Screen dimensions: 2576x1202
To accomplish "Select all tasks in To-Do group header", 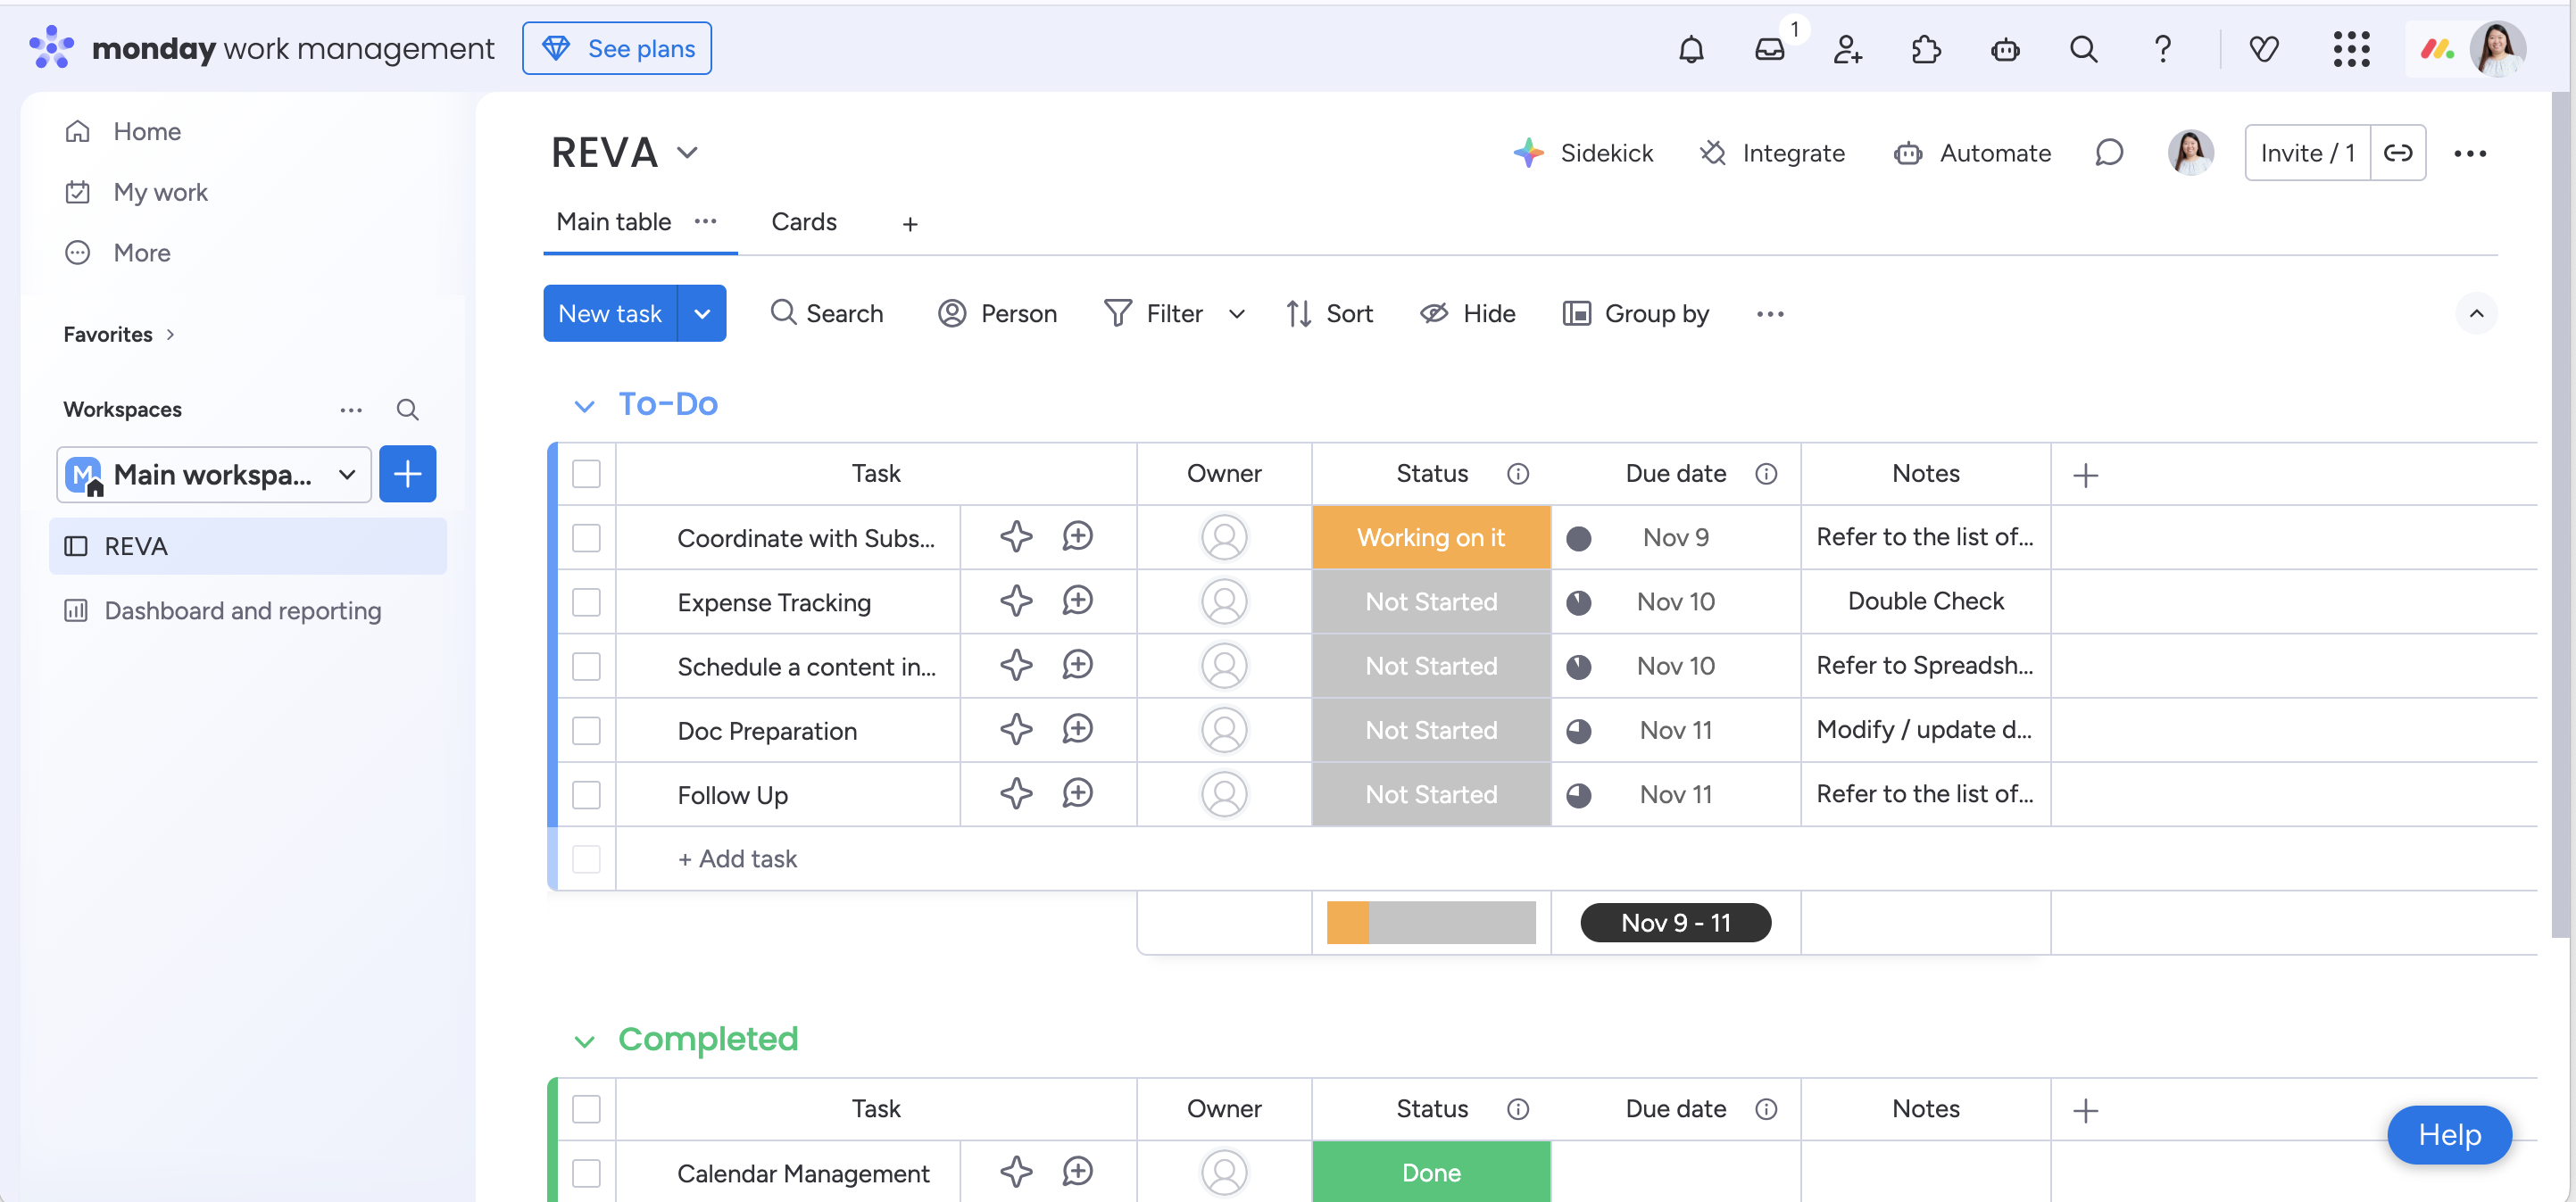I will (586, 474).
